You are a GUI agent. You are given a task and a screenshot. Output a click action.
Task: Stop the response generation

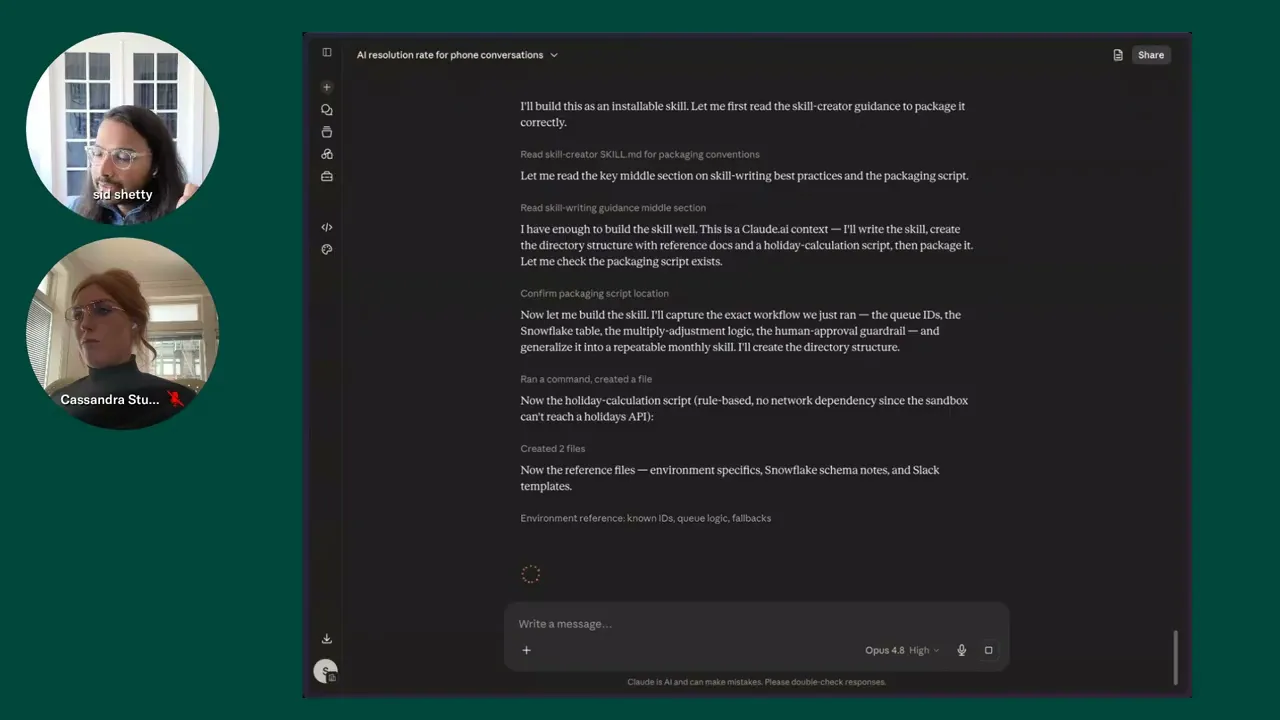(x=989, y=650)
